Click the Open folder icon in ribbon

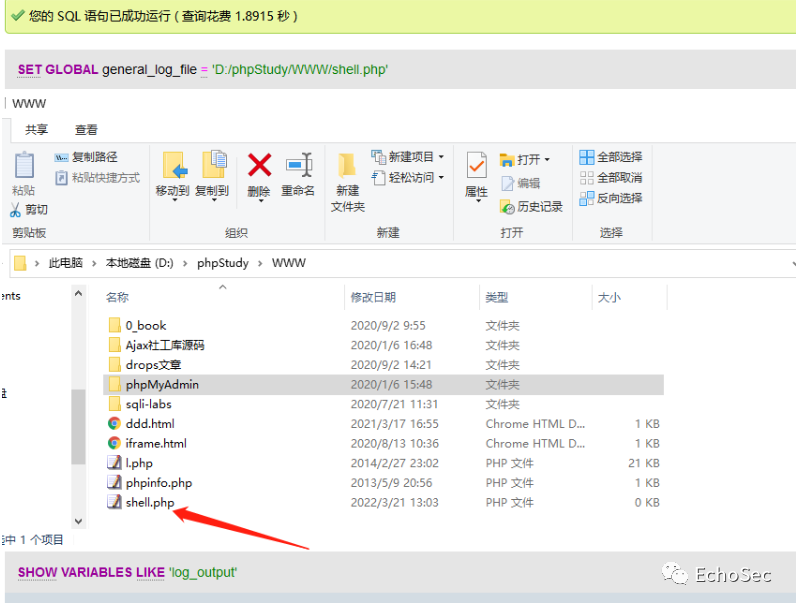507,160
